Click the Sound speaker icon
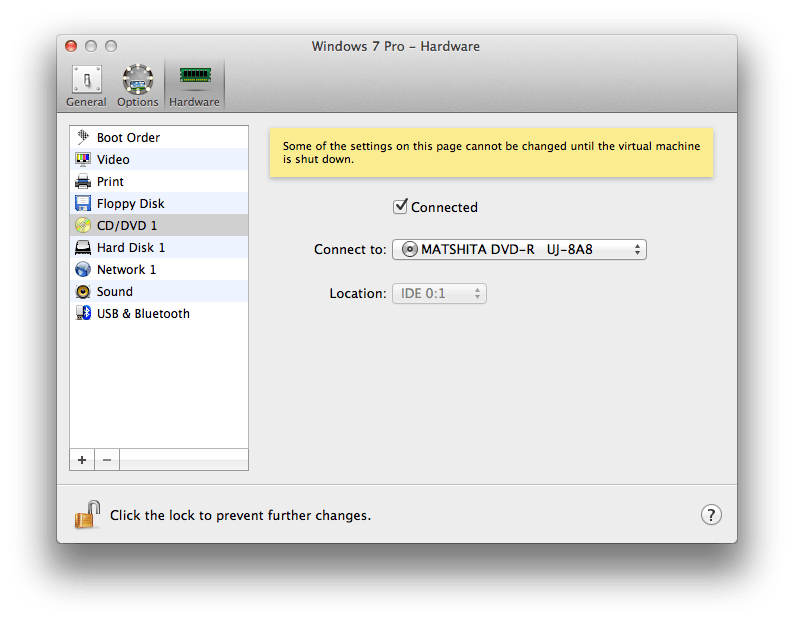794x622 pixels. [x=83, y=291]
